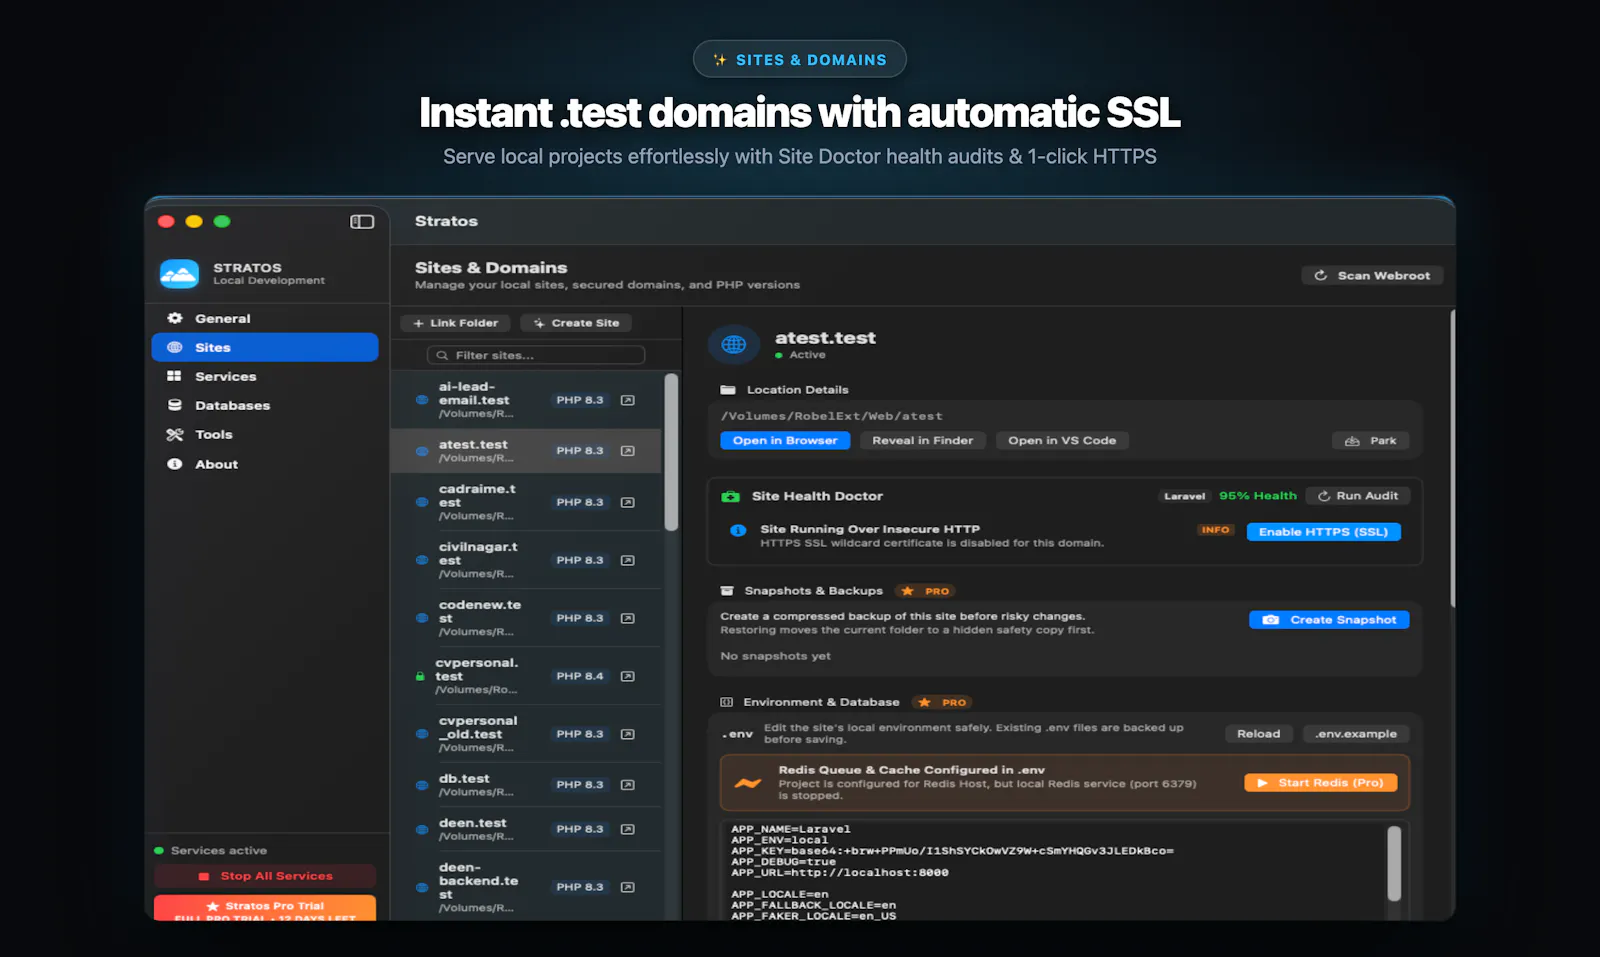Viewport: 1600px width, 957px height.
Task: Click the APP_DEBUG=true line in the editor
Action: pyautogui.click(x=783, y=862)
